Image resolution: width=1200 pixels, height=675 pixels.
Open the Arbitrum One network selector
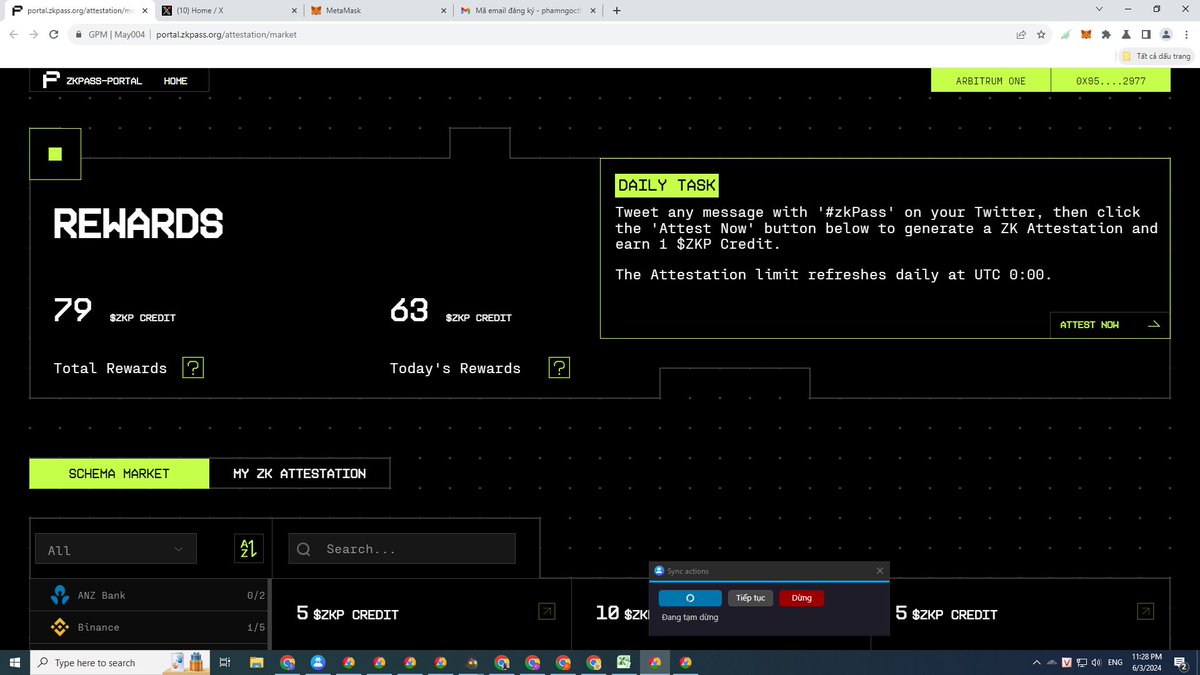pyautogui.click(x=990, y=81)
